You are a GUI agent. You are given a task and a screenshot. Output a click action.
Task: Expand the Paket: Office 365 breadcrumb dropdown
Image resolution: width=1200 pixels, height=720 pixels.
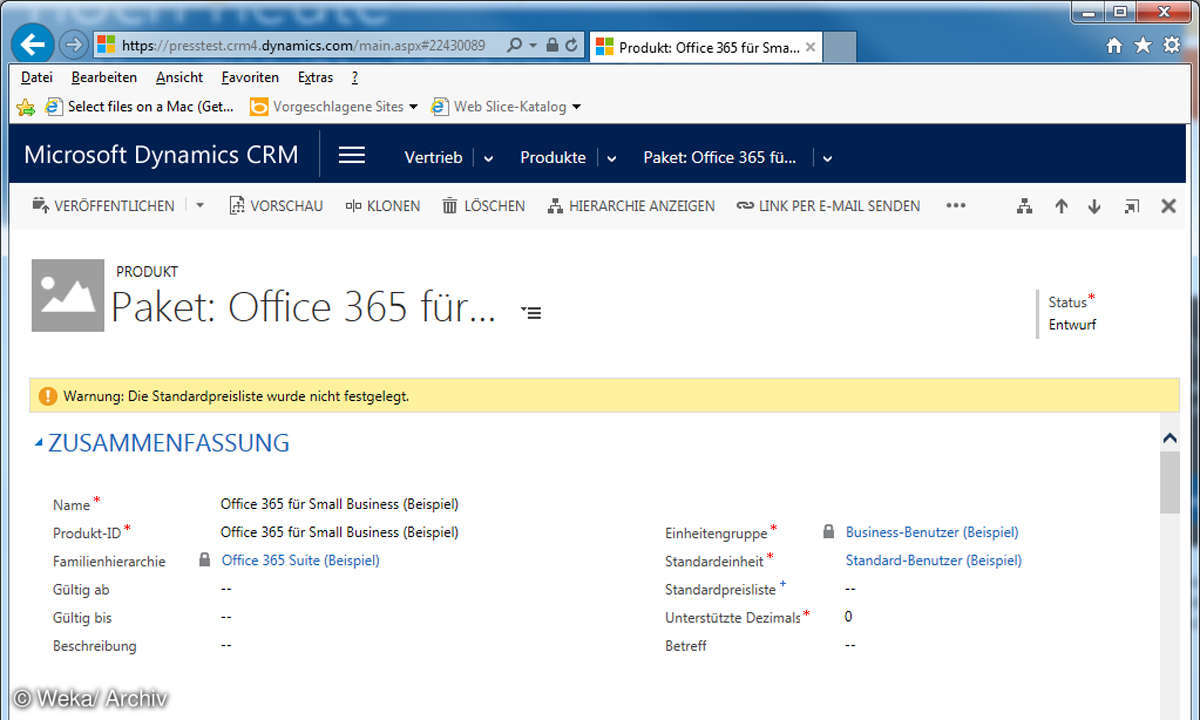tap(827, 158)
